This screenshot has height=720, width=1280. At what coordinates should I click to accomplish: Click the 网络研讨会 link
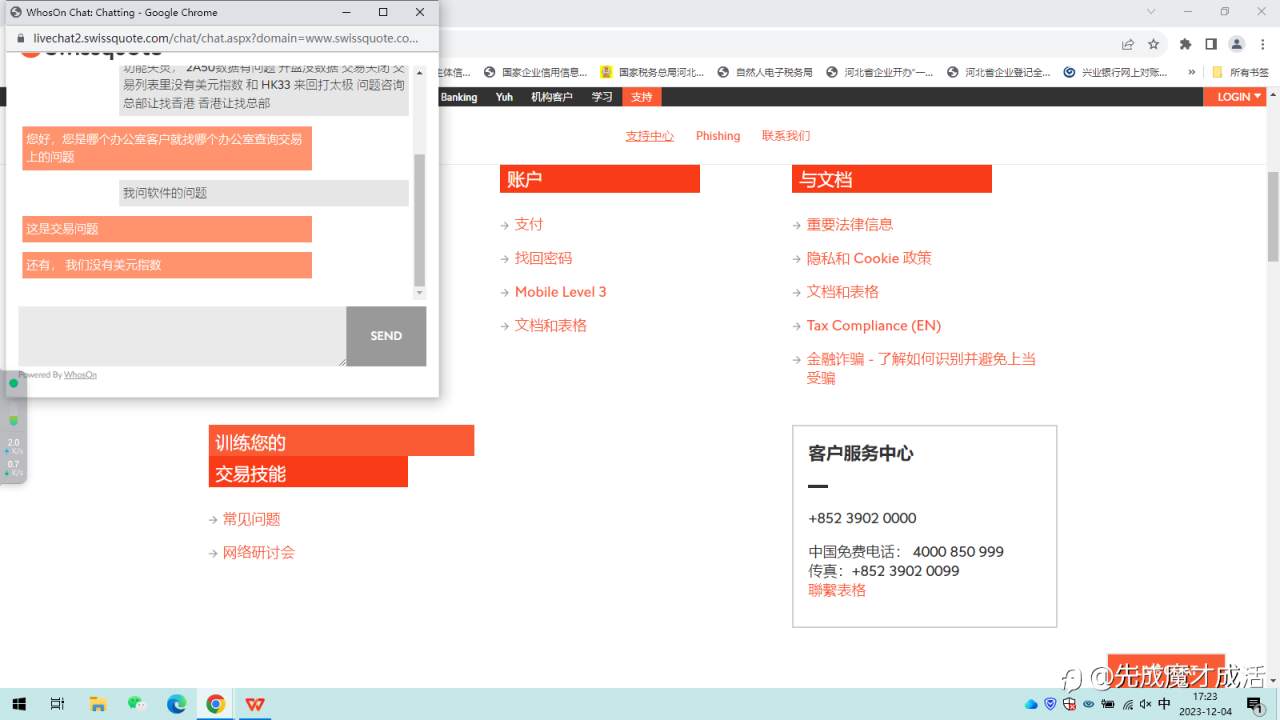coord(258,552)
